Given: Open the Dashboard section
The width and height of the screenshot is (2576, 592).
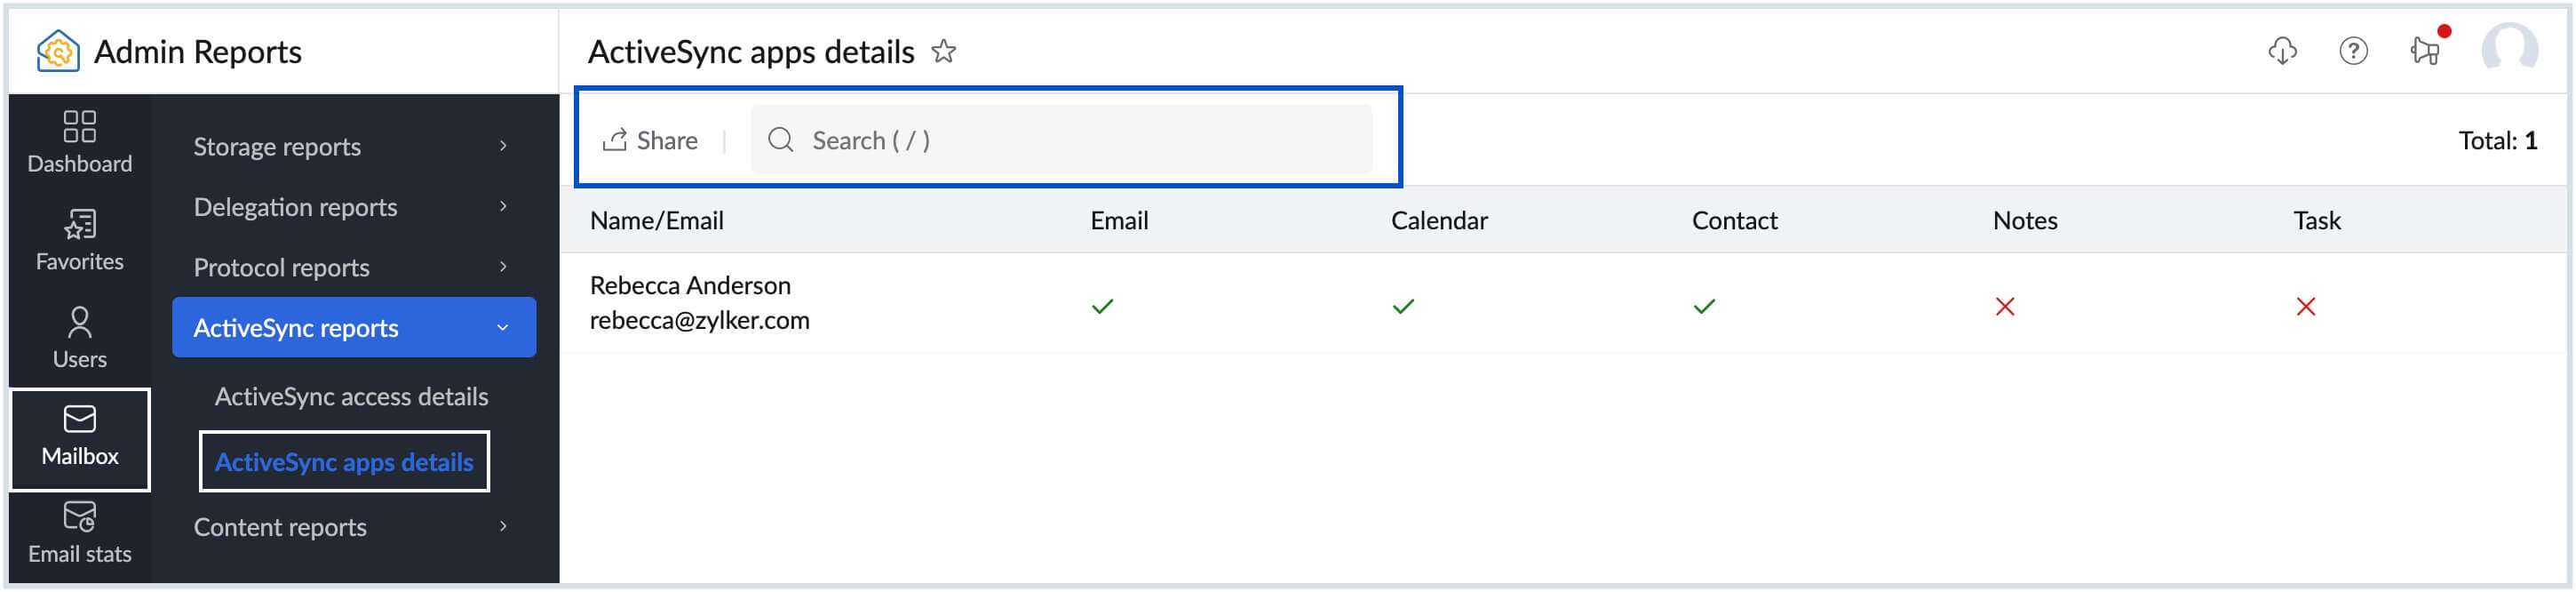Looking at the screenshot, I should coord(79,142).
